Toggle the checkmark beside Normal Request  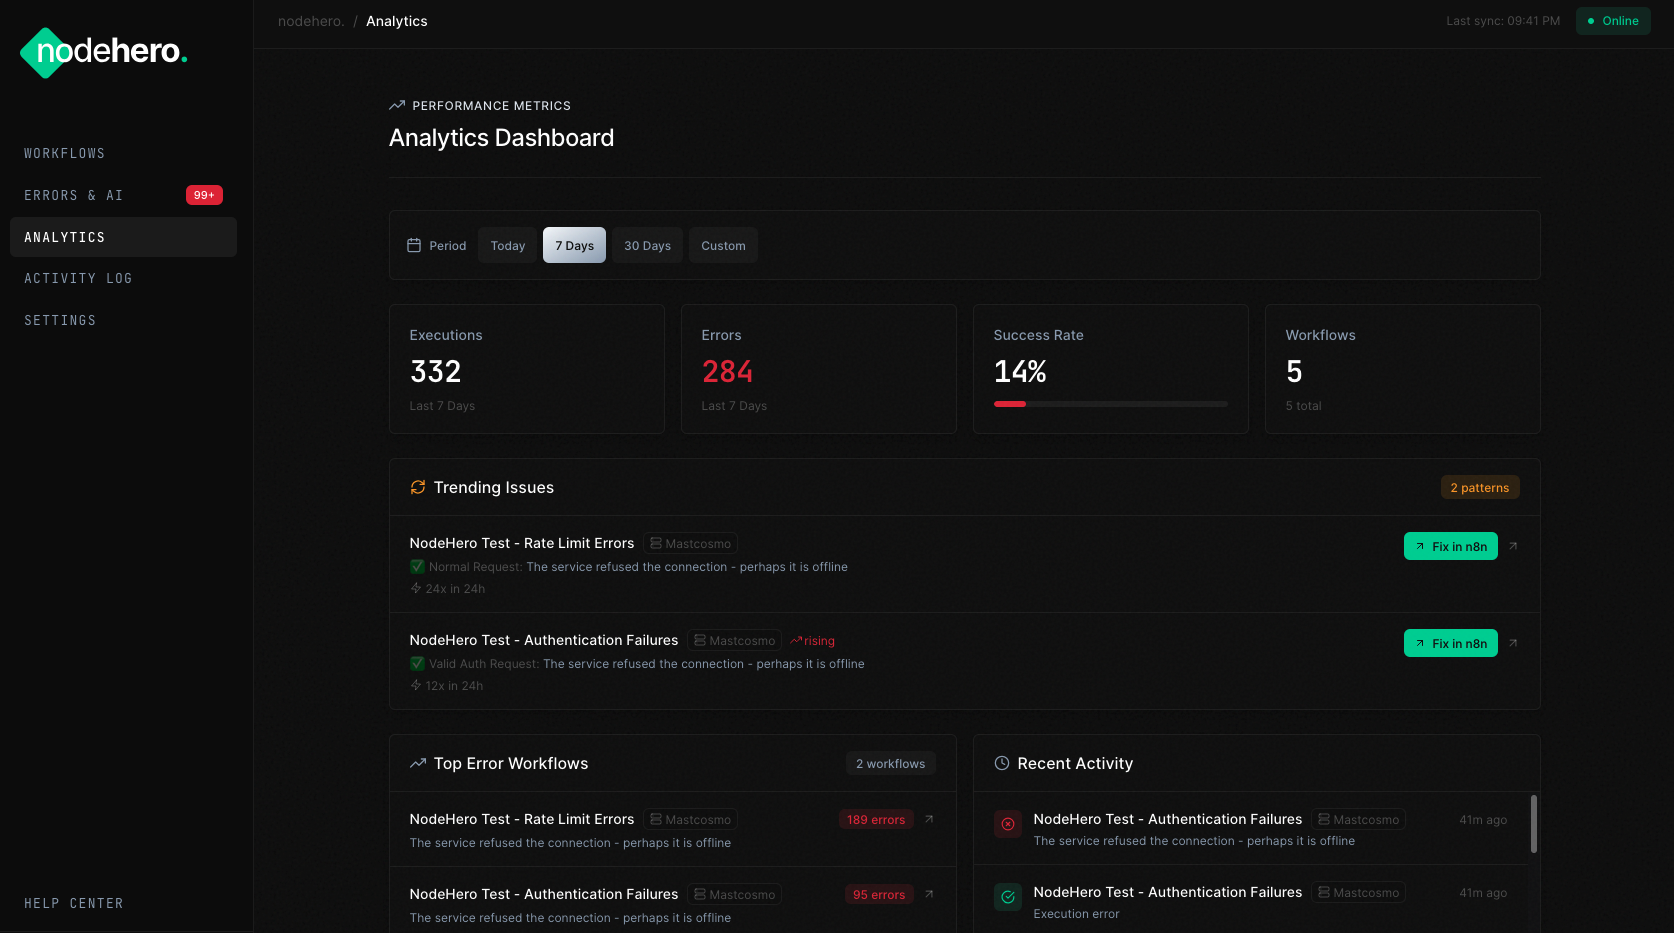(416, 566)
